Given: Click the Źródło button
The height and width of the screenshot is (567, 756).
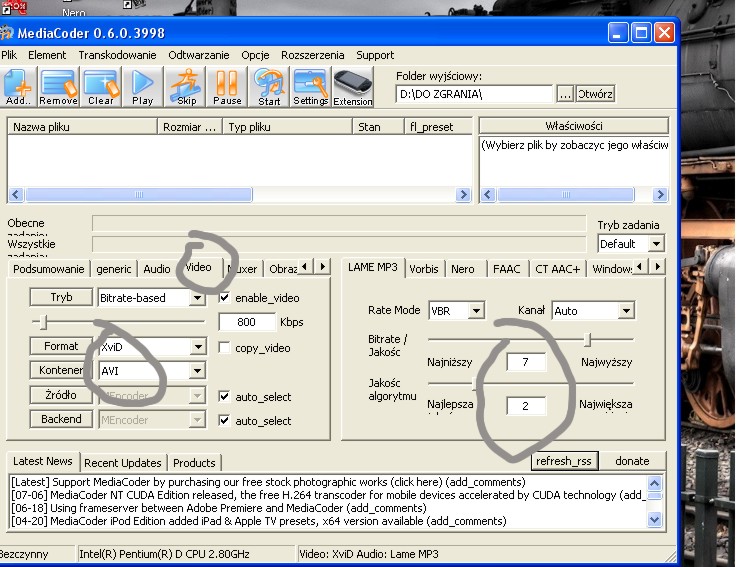Looking at the screenshot, I should [x=61, y=395].
